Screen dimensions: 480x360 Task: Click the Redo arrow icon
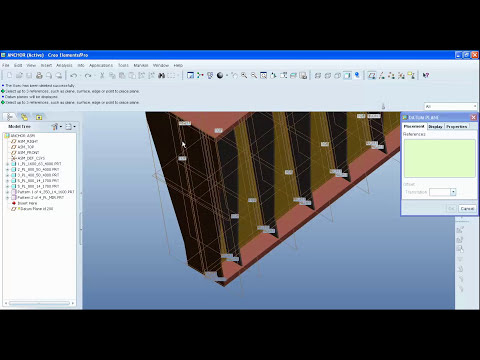88,76
